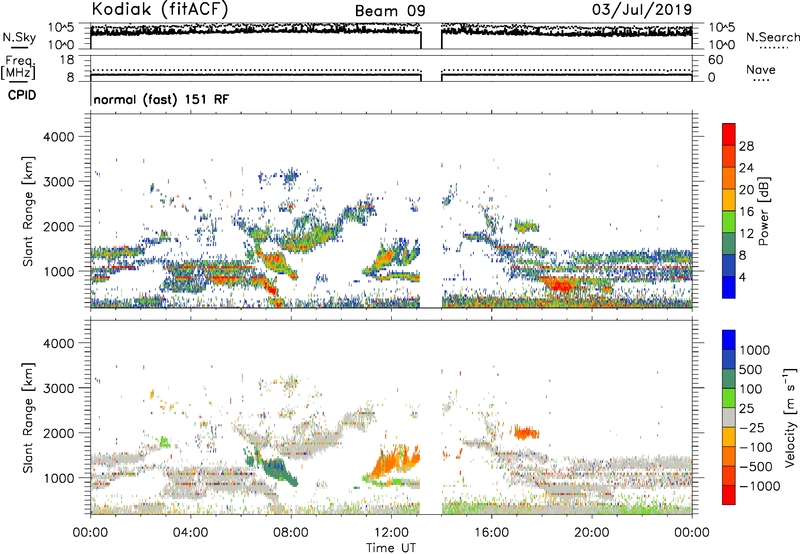This screenshot has height=554, width=800.
Task: Click the 'Velocity [m s-1]' color bar title
Action: pos(790,417)
